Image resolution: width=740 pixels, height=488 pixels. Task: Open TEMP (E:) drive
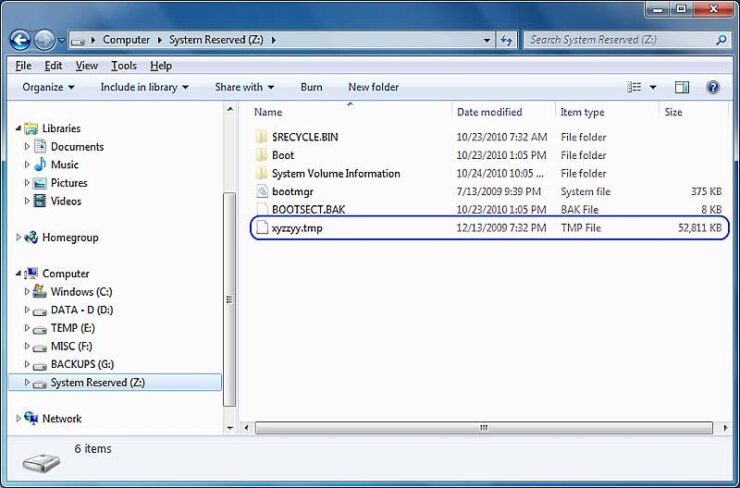73,328
